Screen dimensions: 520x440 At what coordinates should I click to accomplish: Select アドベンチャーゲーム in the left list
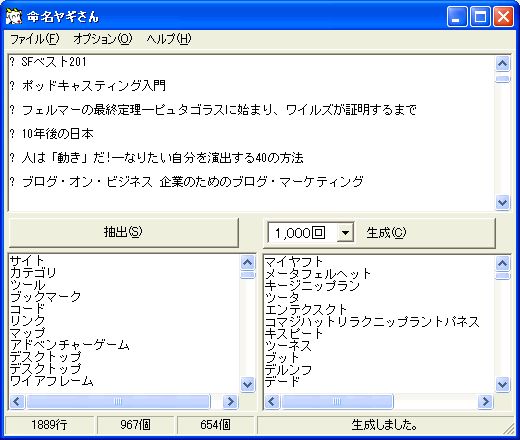[x=69, y=345]
